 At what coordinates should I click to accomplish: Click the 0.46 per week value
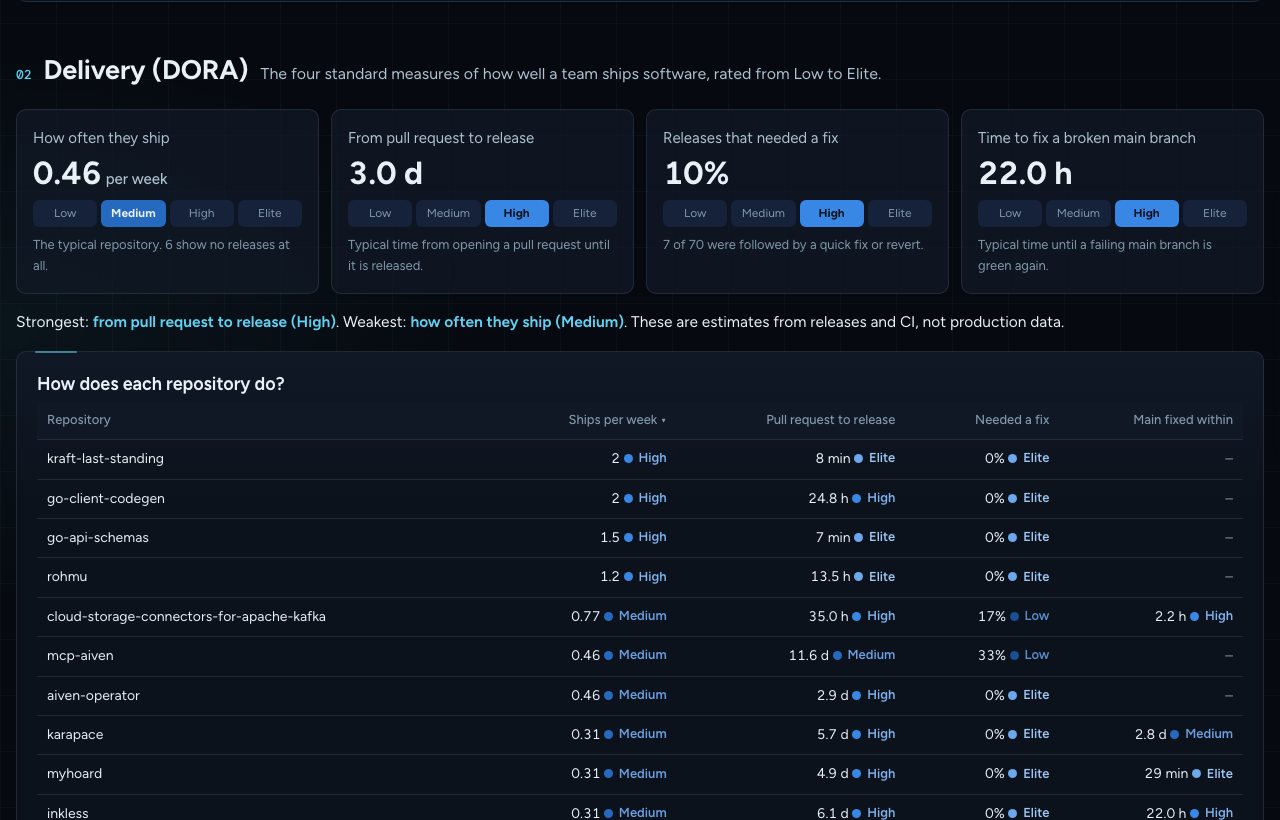(100, 174)
